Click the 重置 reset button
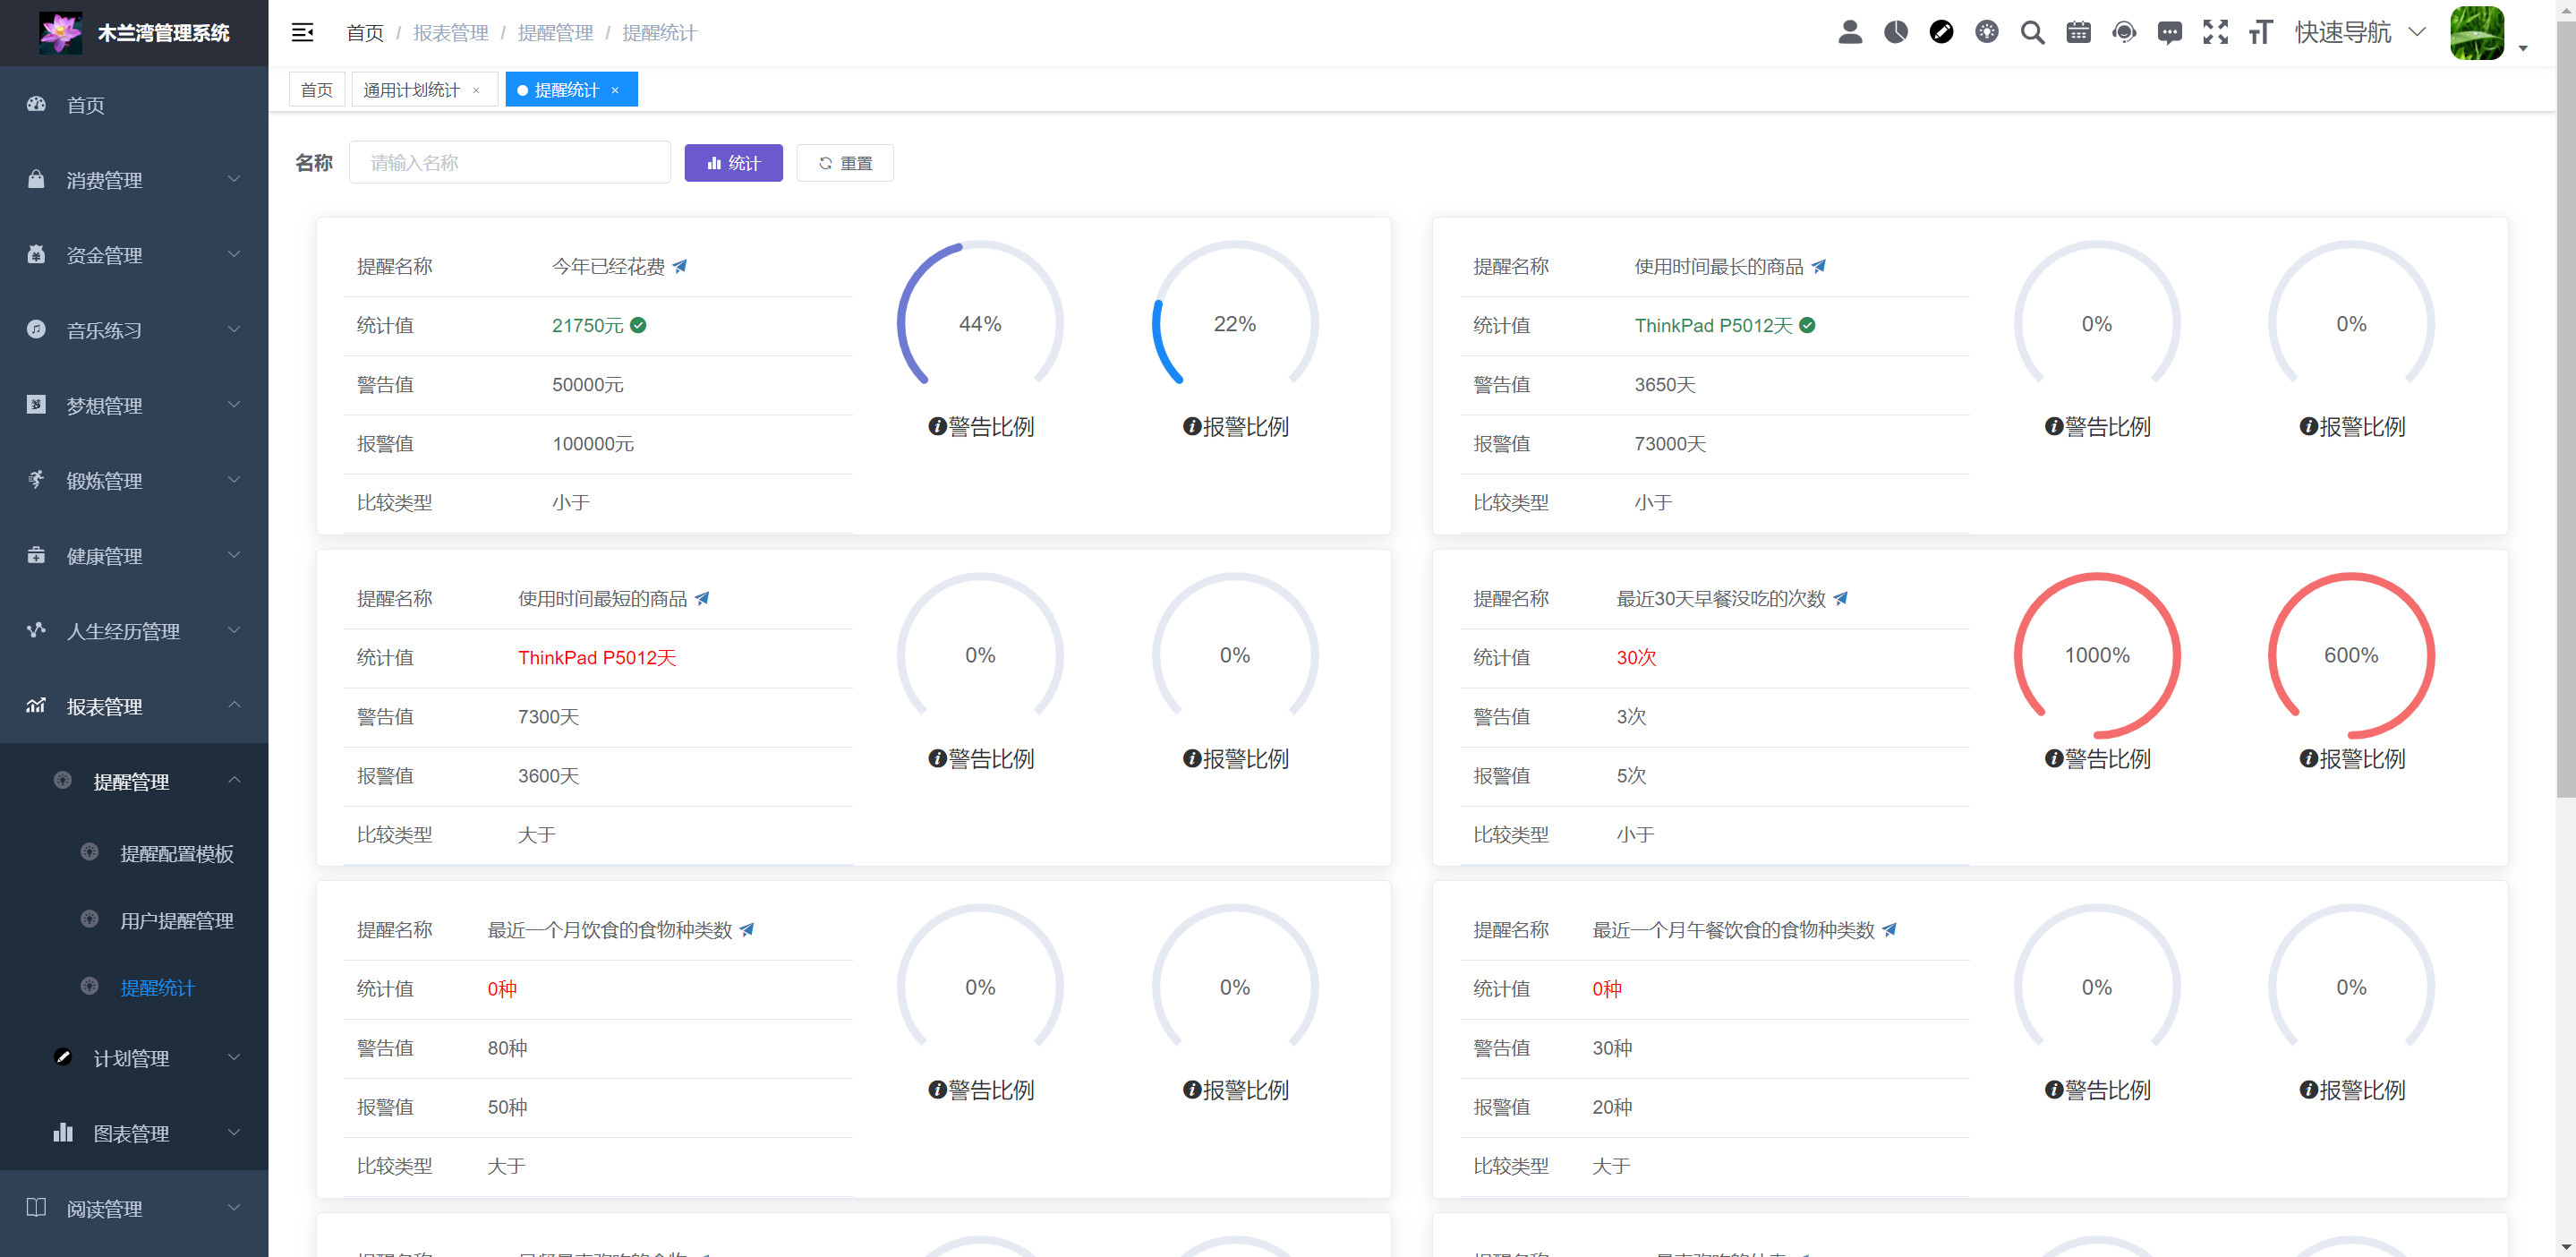The width and height of the screenshot is (2576, 1257). [x=845, y=163]
